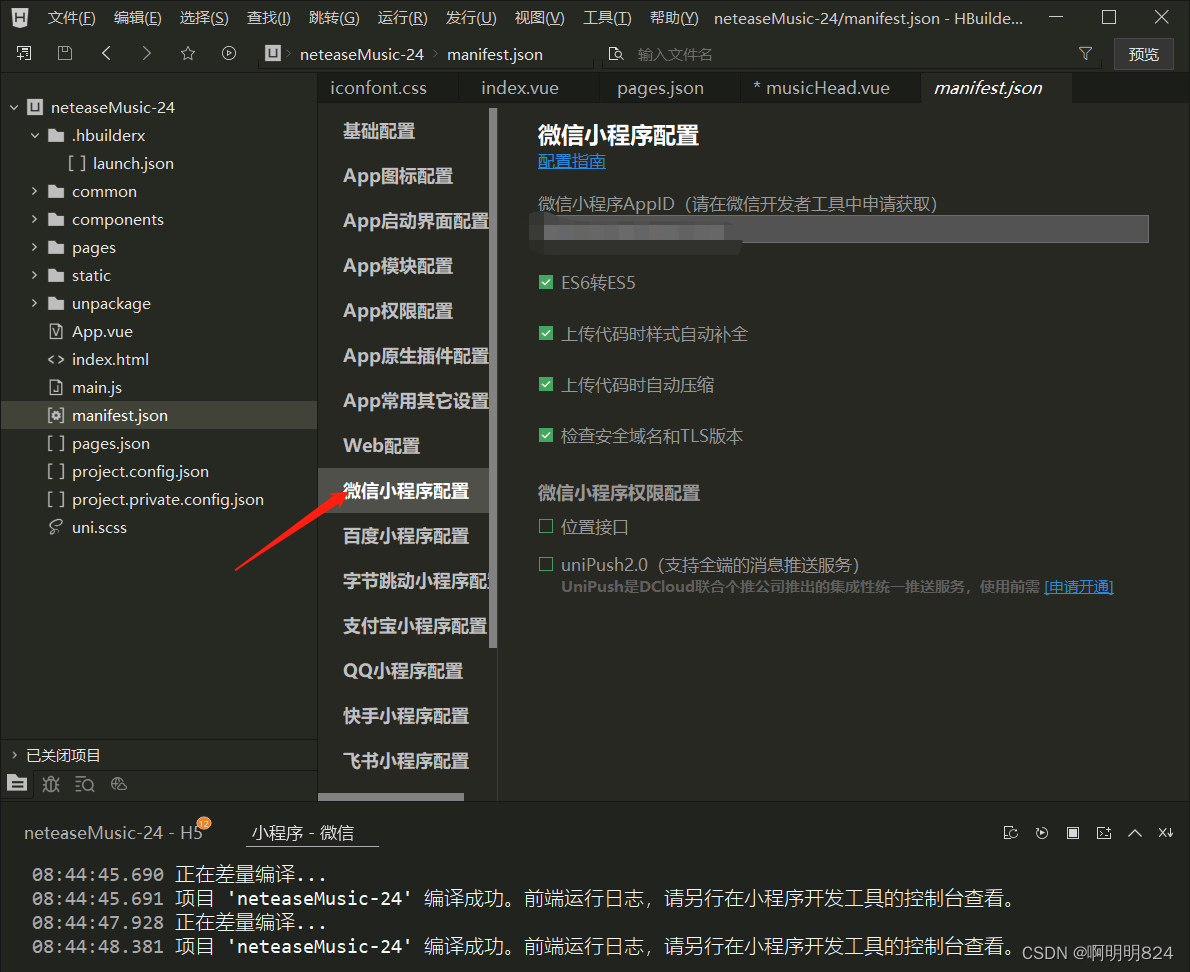Toggle the project sidebar panel icon
This screenshot has height=972, width=1190.
click(x=24, y=53)
